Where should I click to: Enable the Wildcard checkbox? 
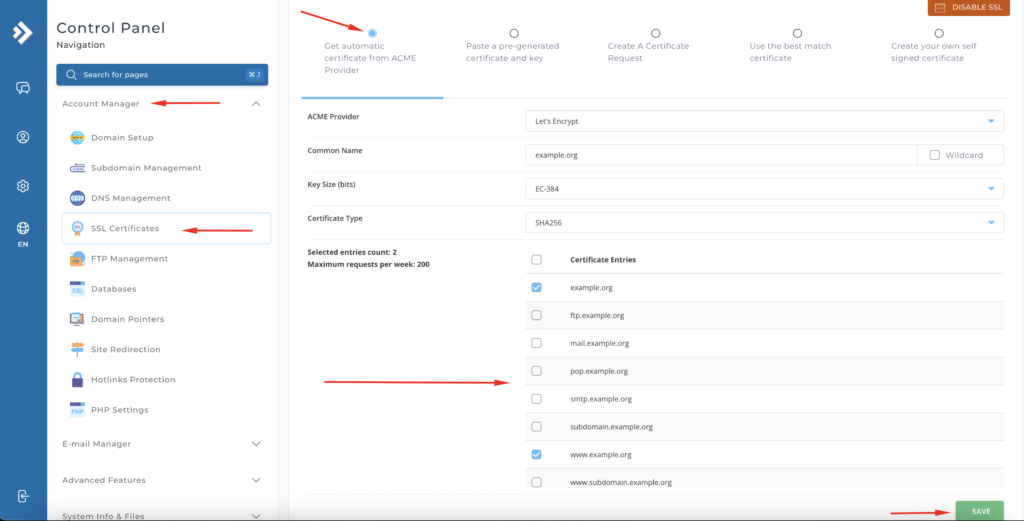[x=934, y=155]
